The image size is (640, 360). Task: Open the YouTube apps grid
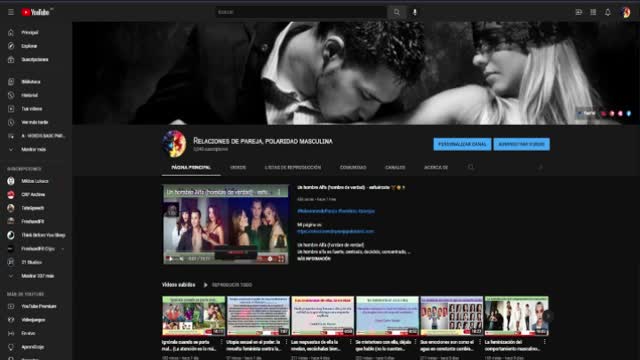click(593, 12)
